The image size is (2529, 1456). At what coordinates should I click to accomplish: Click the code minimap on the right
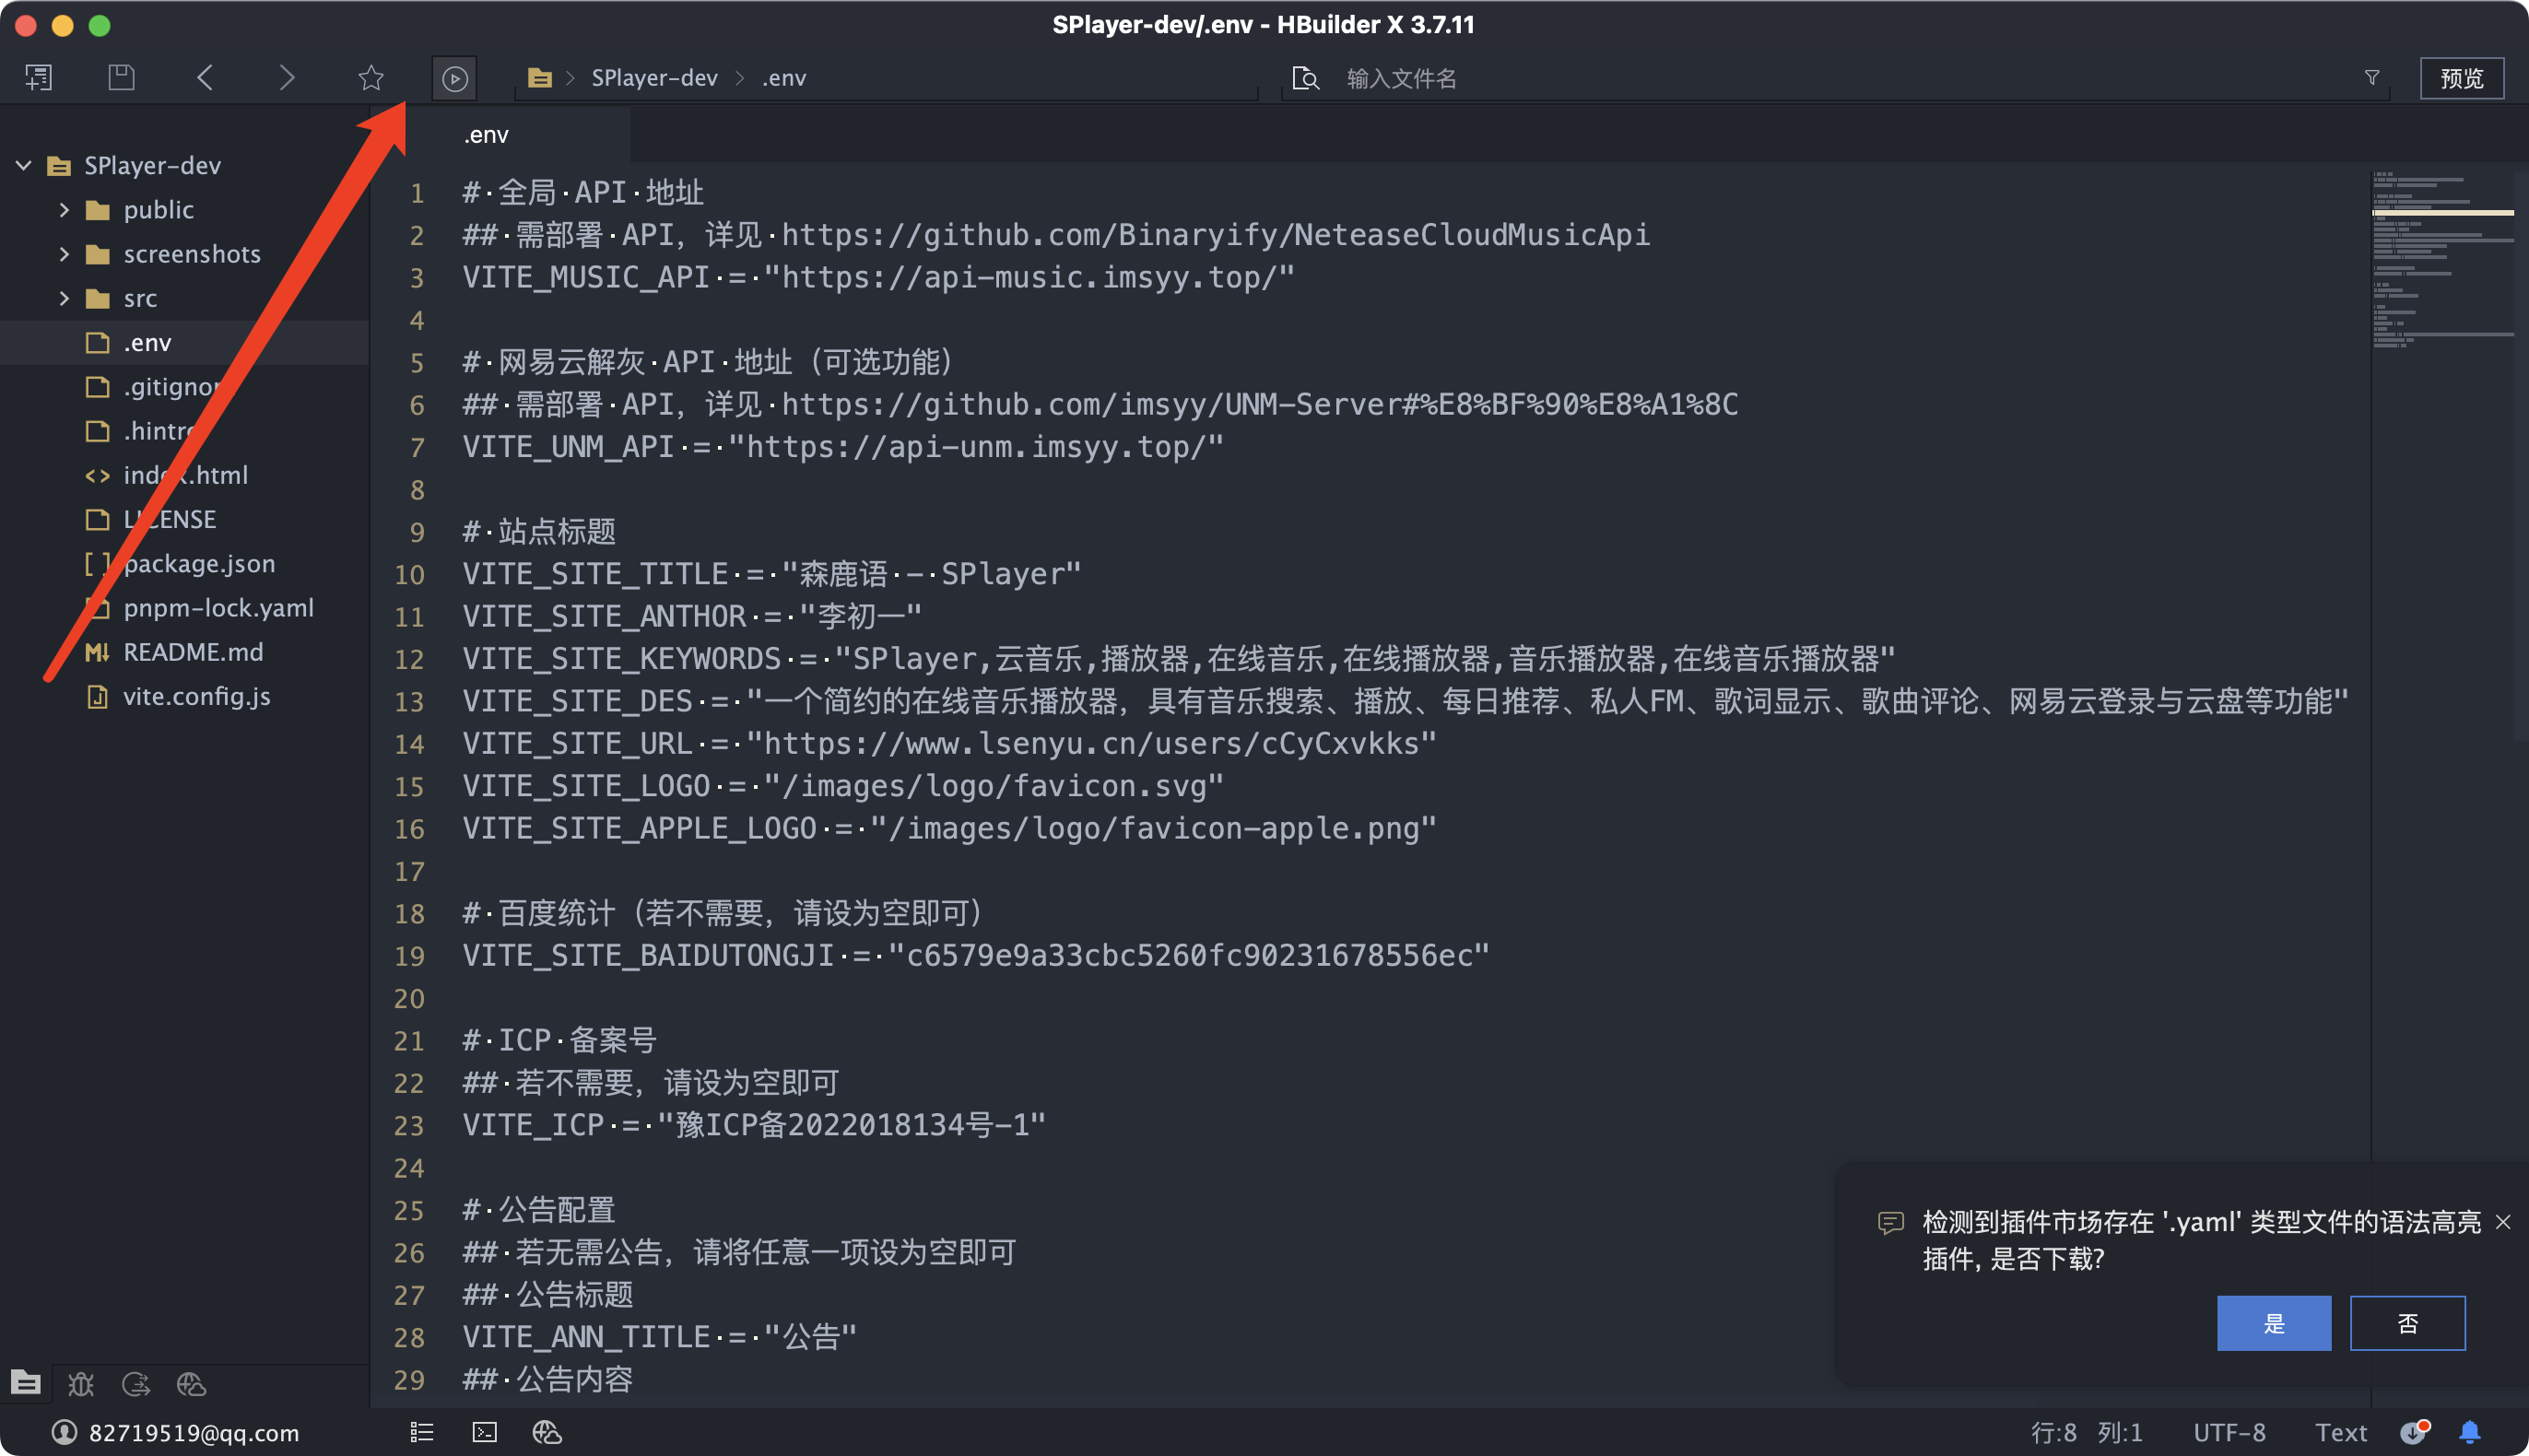(x=2441, y=260)
